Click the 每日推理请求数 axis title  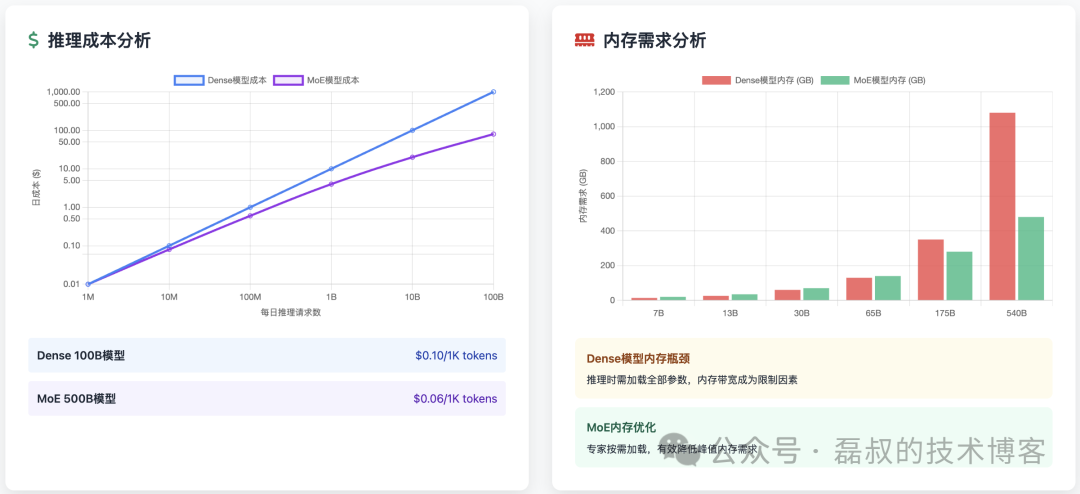(x=291, y=312)
